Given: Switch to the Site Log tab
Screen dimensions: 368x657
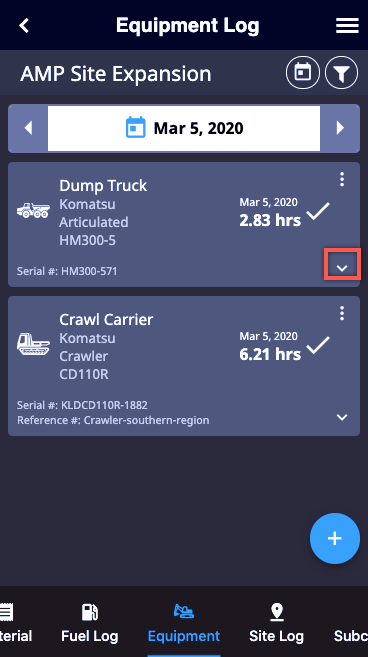Looking at the screenshot, I should click(x=276, y=623).
